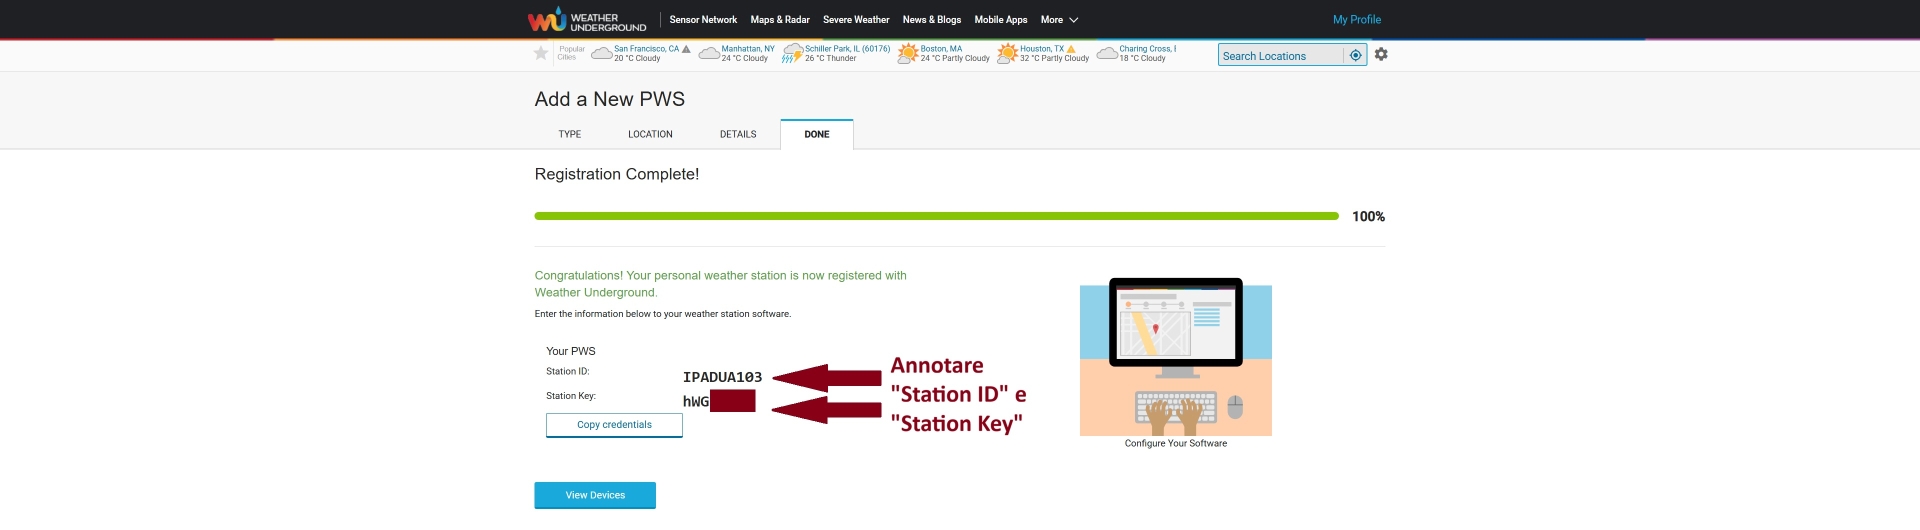Click the Search Locations field

point(1281,55)
